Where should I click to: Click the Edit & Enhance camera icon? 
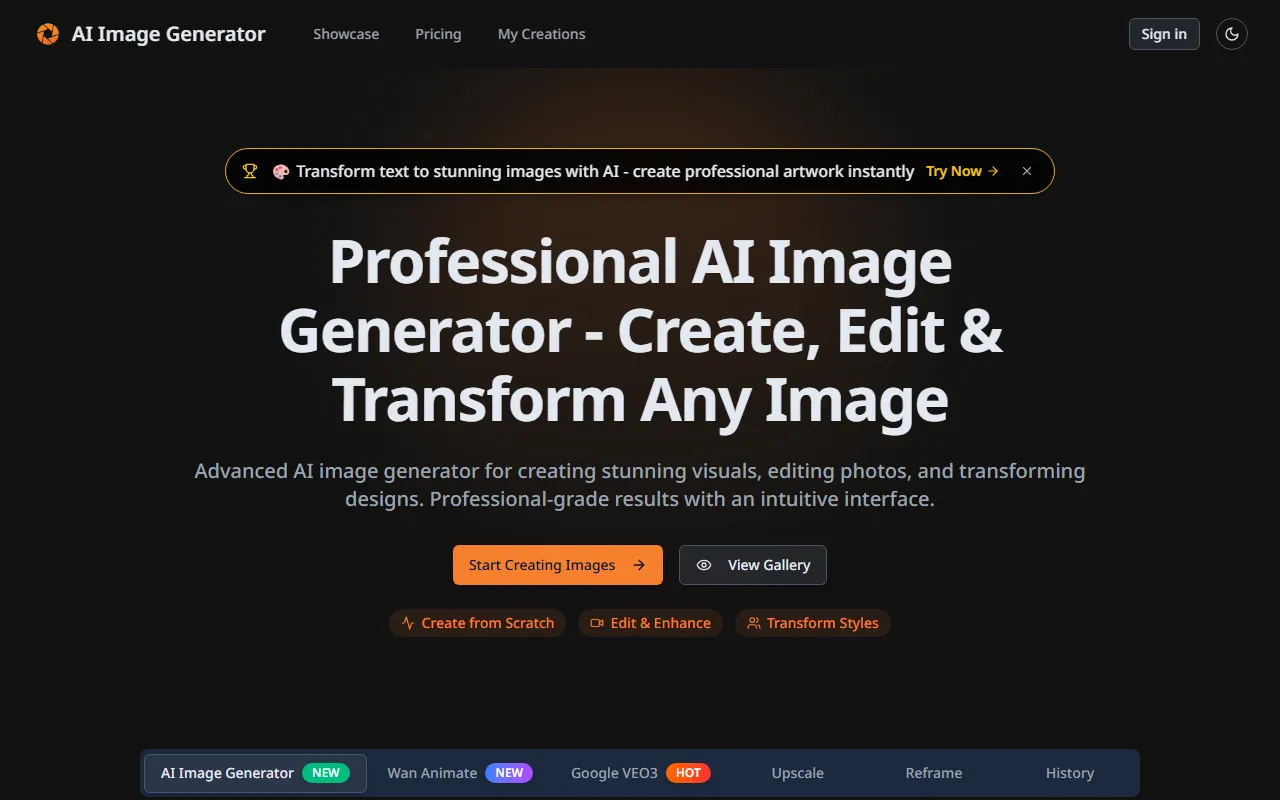pyautogui.click(x=597, y=623)
